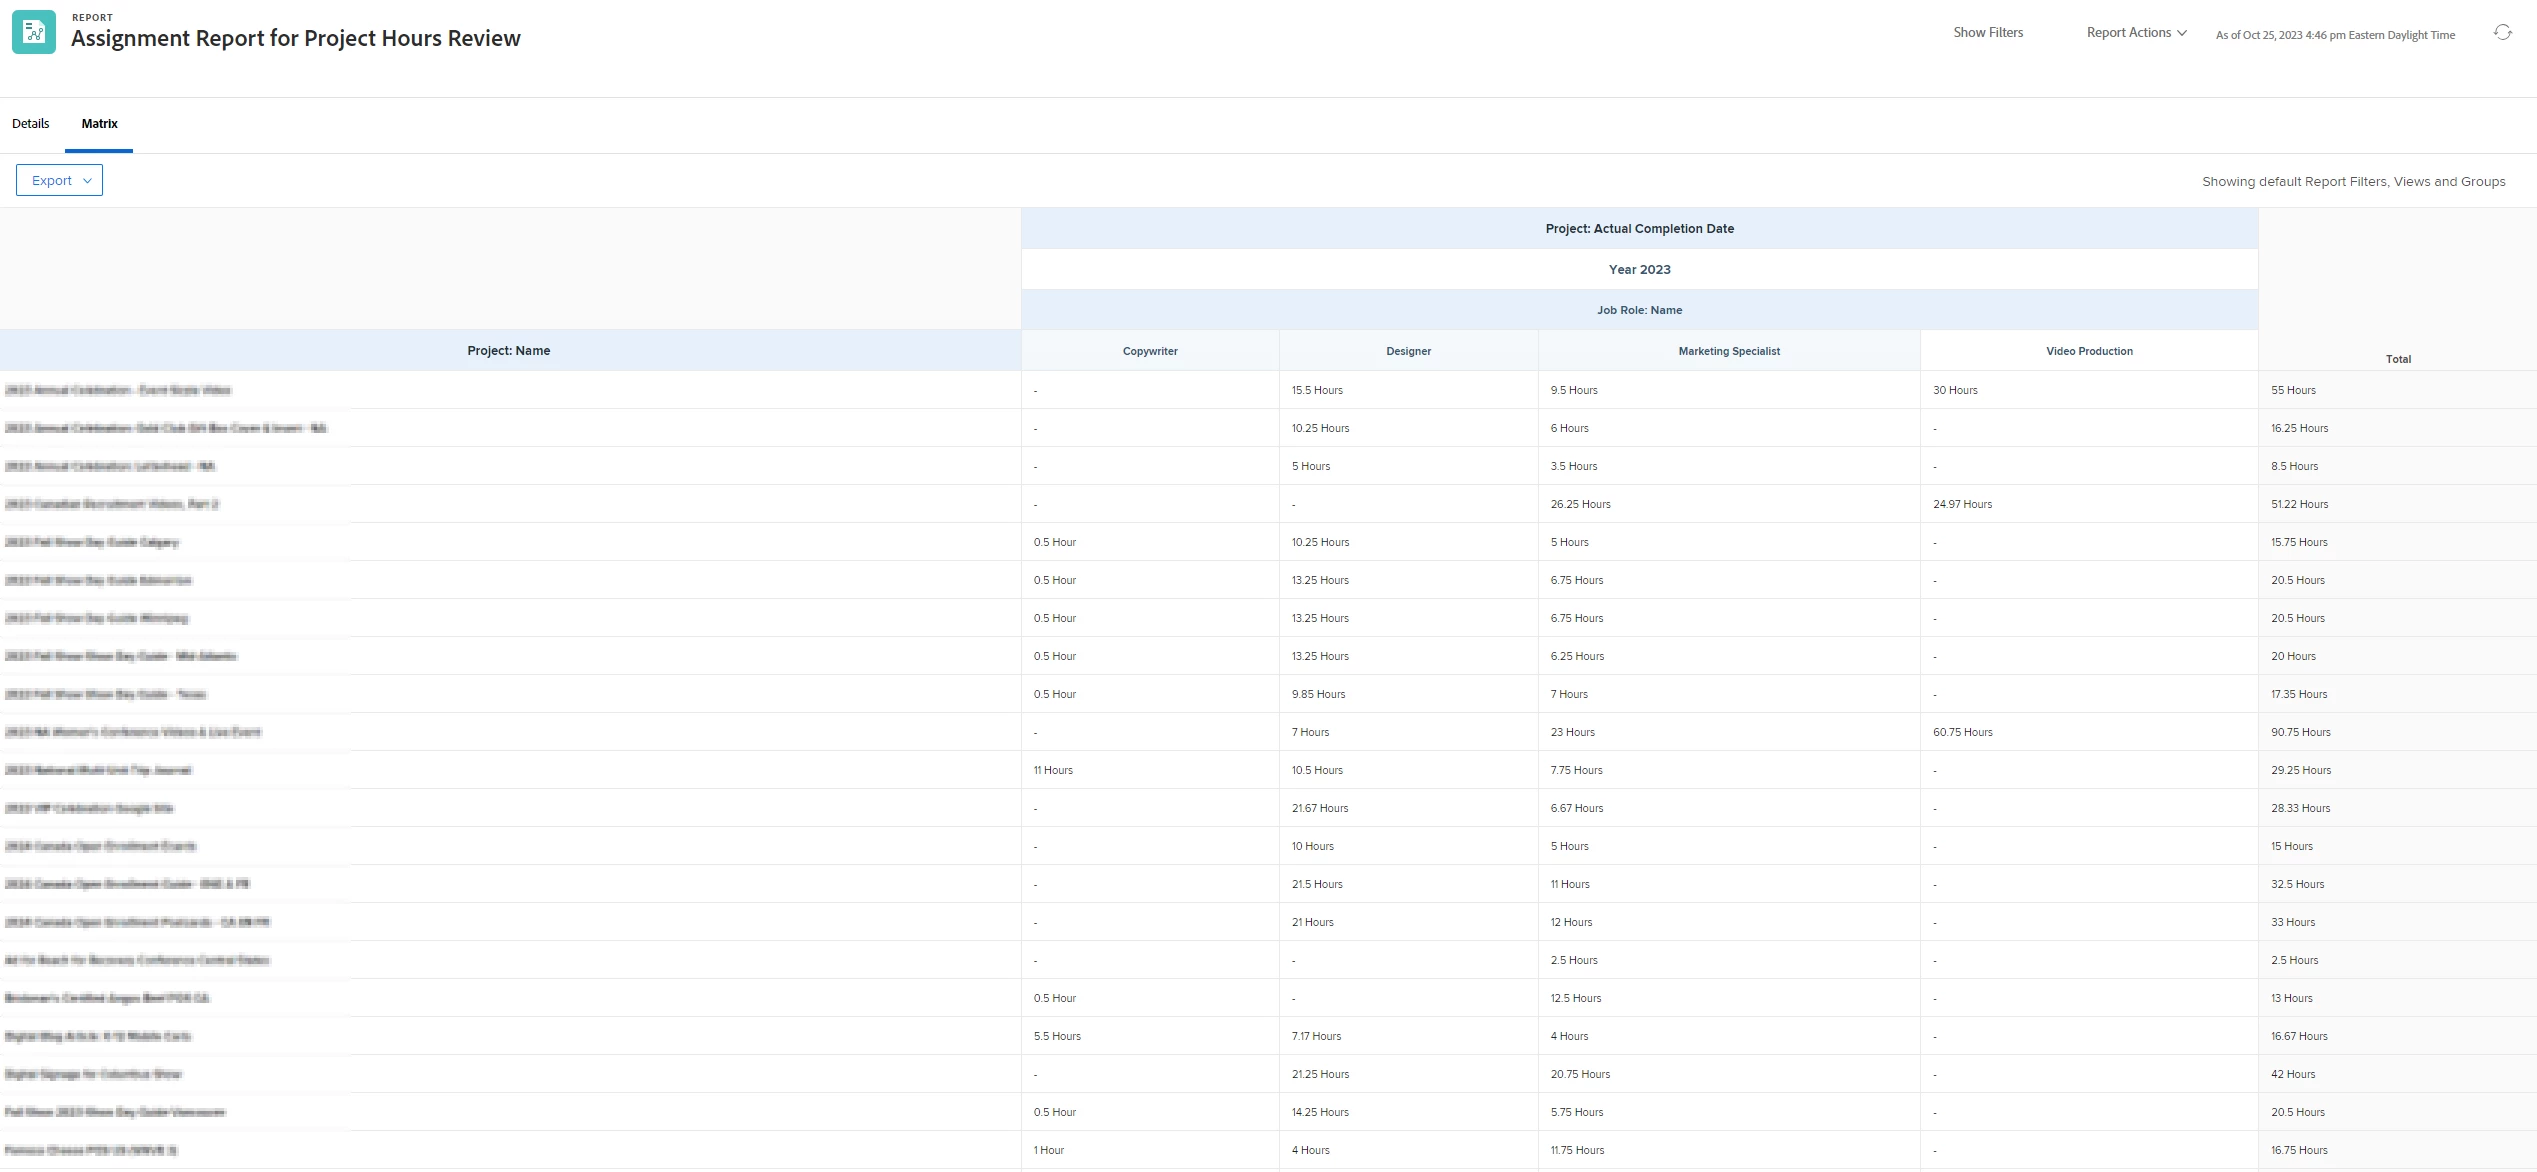
Task: Click the Designer column header
Action: (x=1408, y=352)
